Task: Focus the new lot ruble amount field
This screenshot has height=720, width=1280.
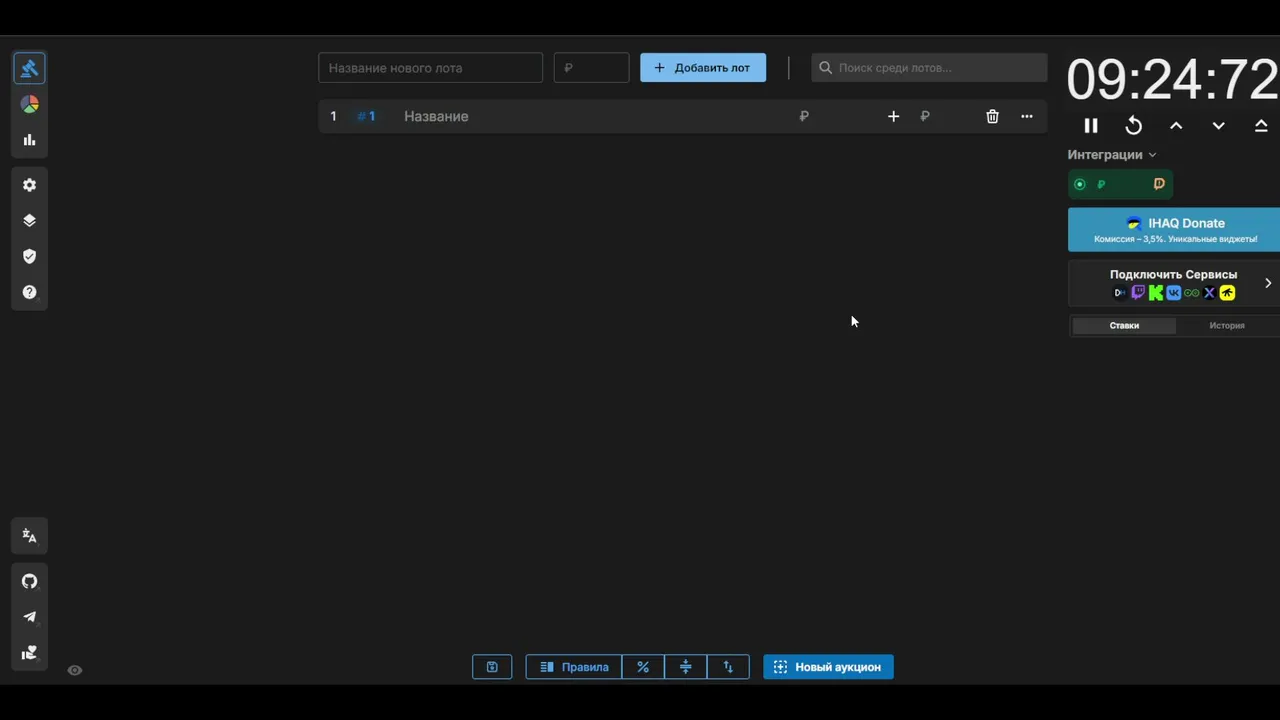Action: 591,68
